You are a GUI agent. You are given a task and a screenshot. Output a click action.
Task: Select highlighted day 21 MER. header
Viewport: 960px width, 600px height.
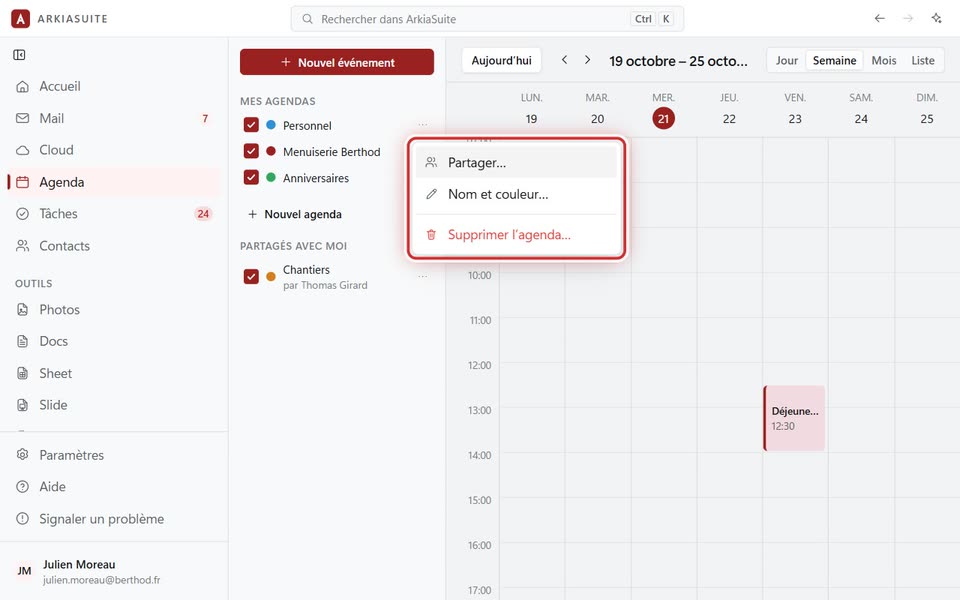(664, 110)
